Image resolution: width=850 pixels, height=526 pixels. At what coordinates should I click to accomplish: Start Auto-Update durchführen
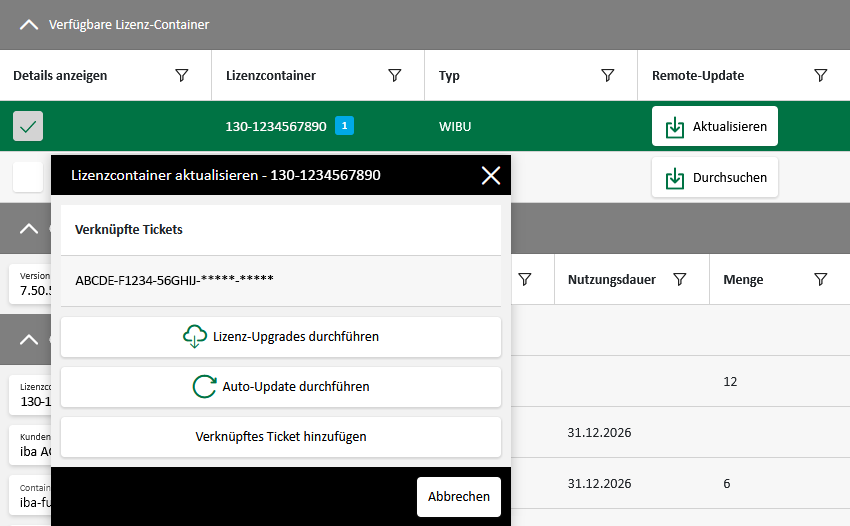tap(281, 387)
